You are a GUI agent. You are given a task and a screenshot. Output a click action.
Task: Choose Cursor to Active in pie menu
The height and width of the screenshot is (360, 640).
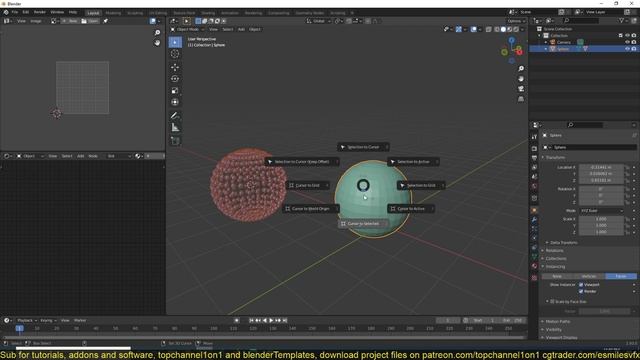pos(411,209)
